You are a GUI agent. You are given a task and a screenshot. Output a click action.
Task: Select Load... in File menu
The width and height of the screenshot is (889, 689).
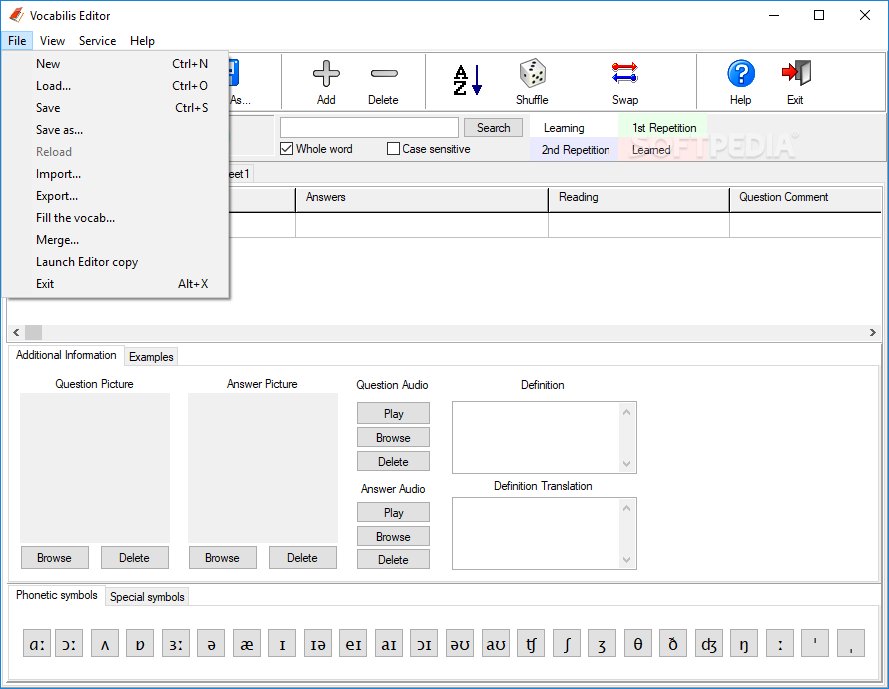[116, 86]
